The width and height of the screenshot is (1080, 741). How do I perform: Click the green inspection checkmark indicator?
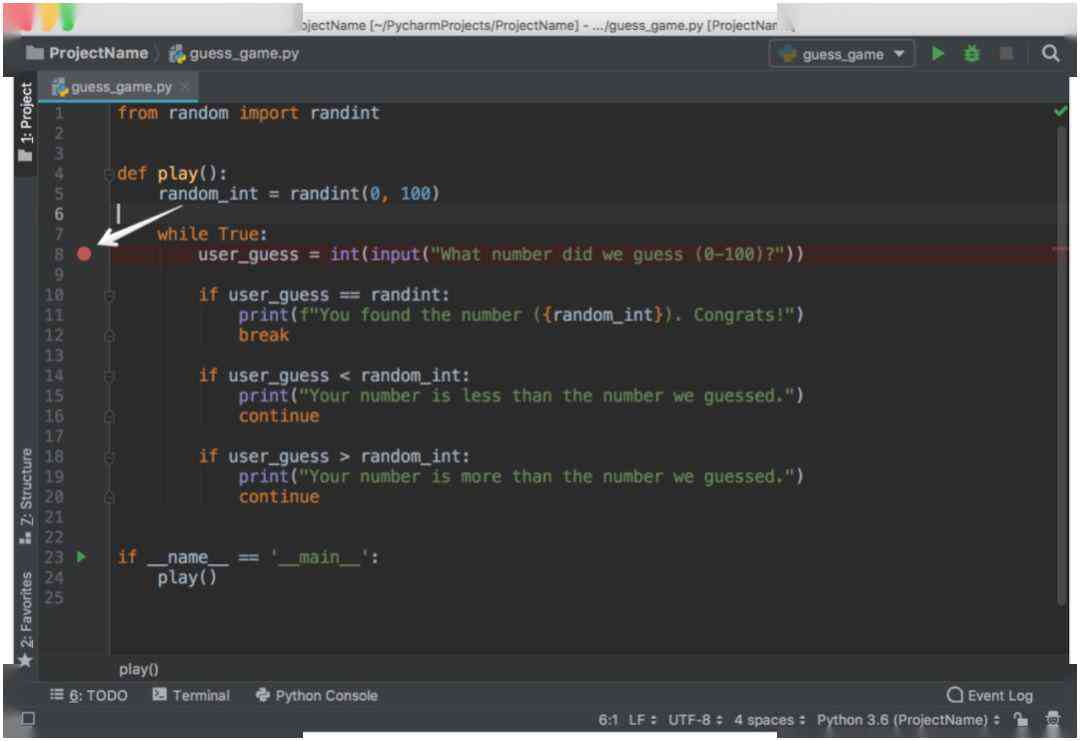1060,111
